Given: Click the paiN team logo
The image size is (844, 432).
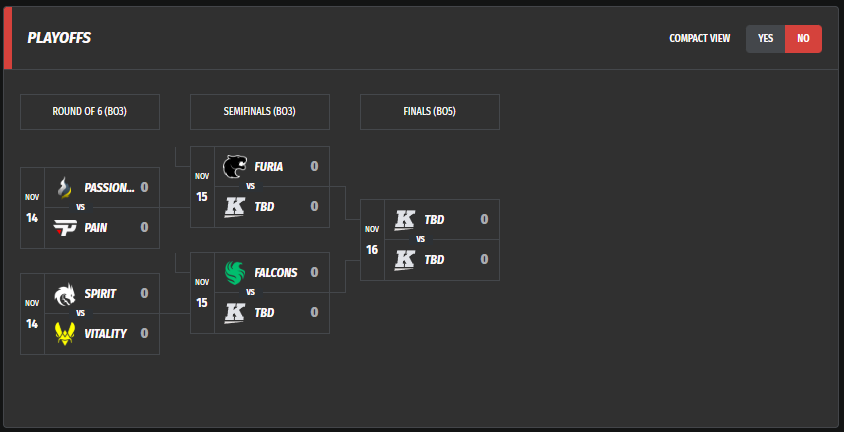Looking at the screenshot, I should tap(65, 227).
